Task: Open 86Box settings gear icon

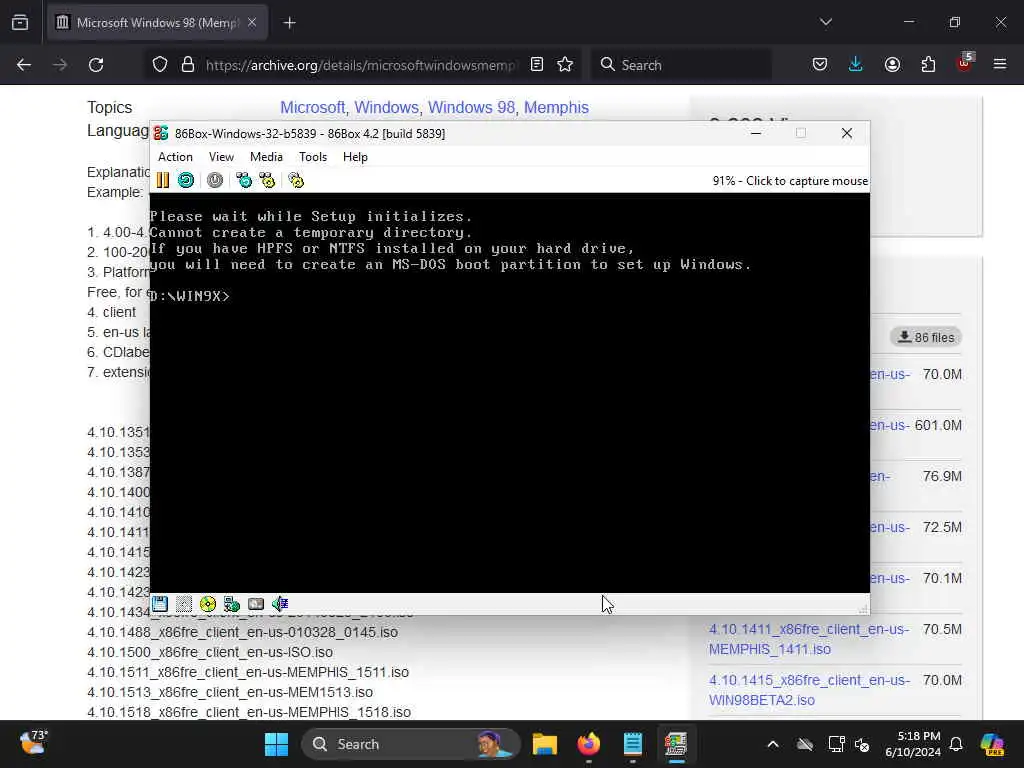Action: (296, 180)
